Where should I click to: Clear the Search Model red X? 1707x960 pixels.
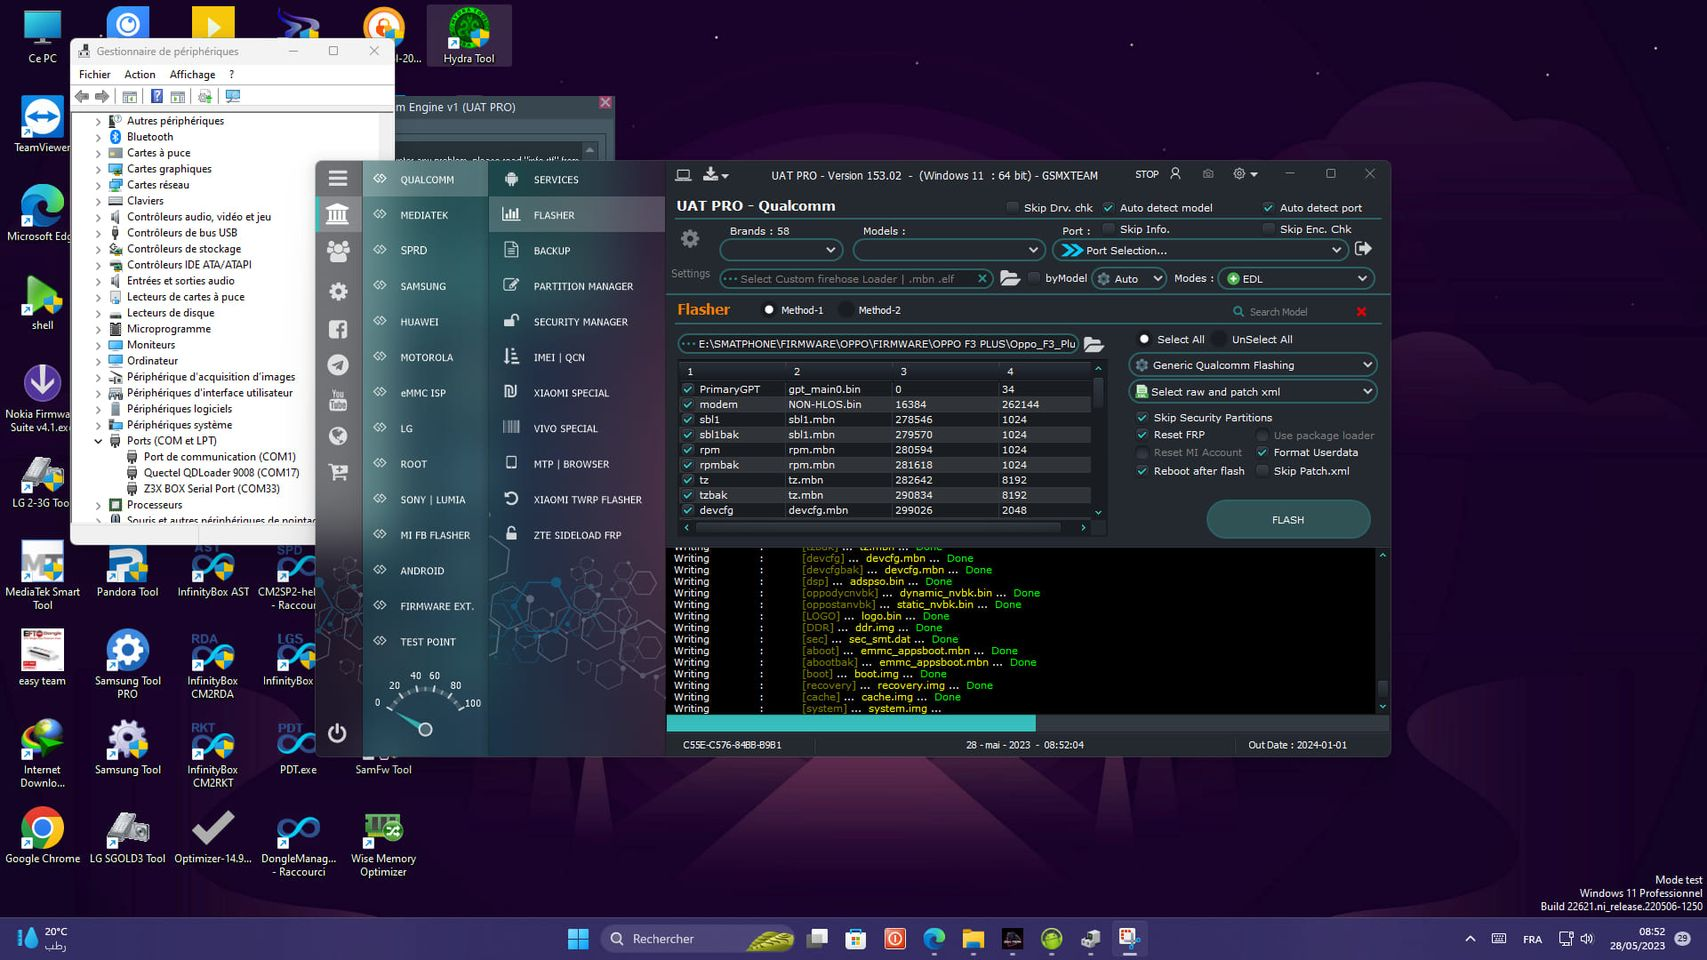[1361, 312]
